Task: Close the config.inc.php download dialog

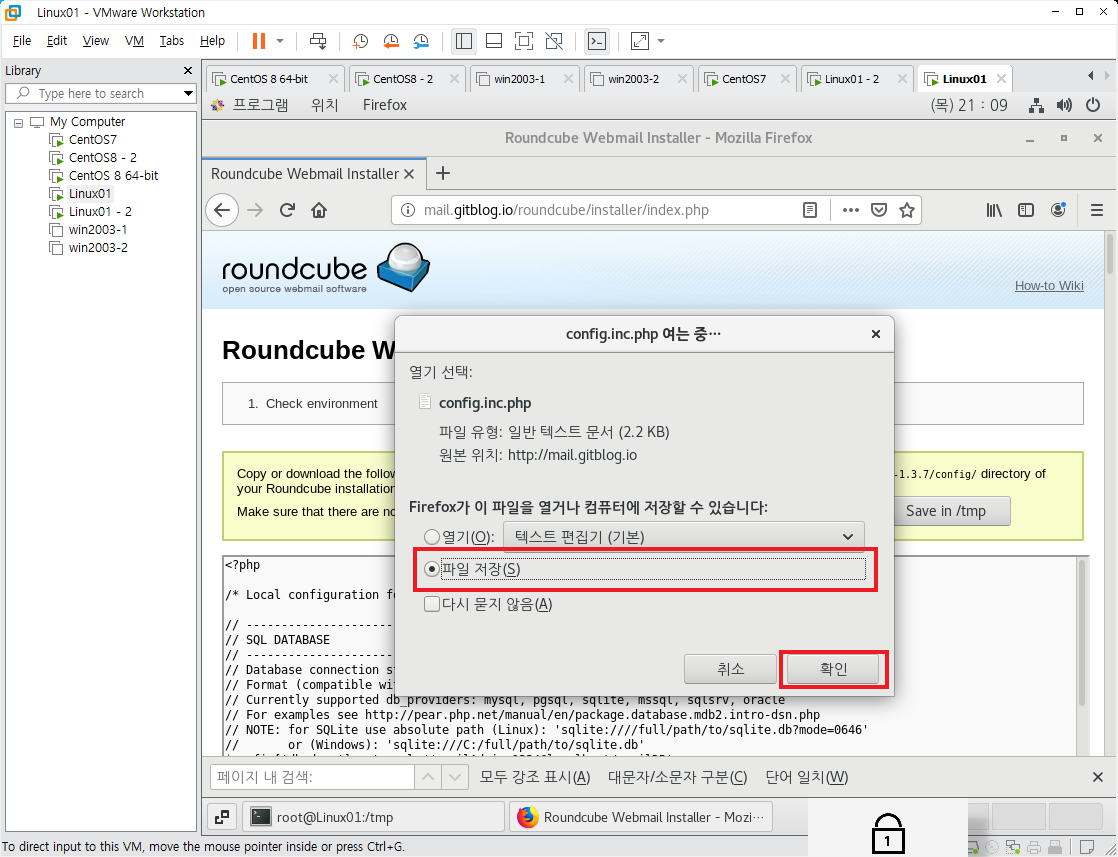Action: [876, 334]
